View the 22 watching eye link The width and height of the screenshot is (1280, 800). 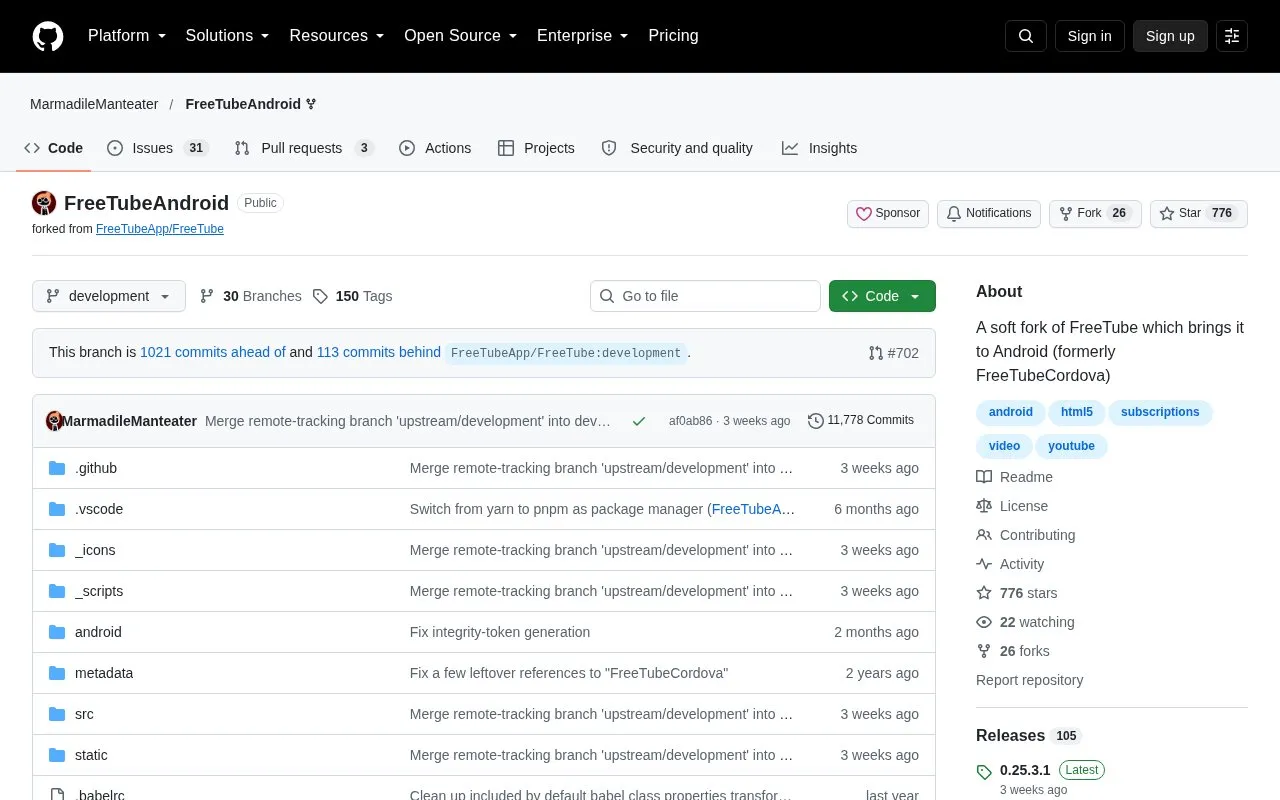tap(1025, 622)
